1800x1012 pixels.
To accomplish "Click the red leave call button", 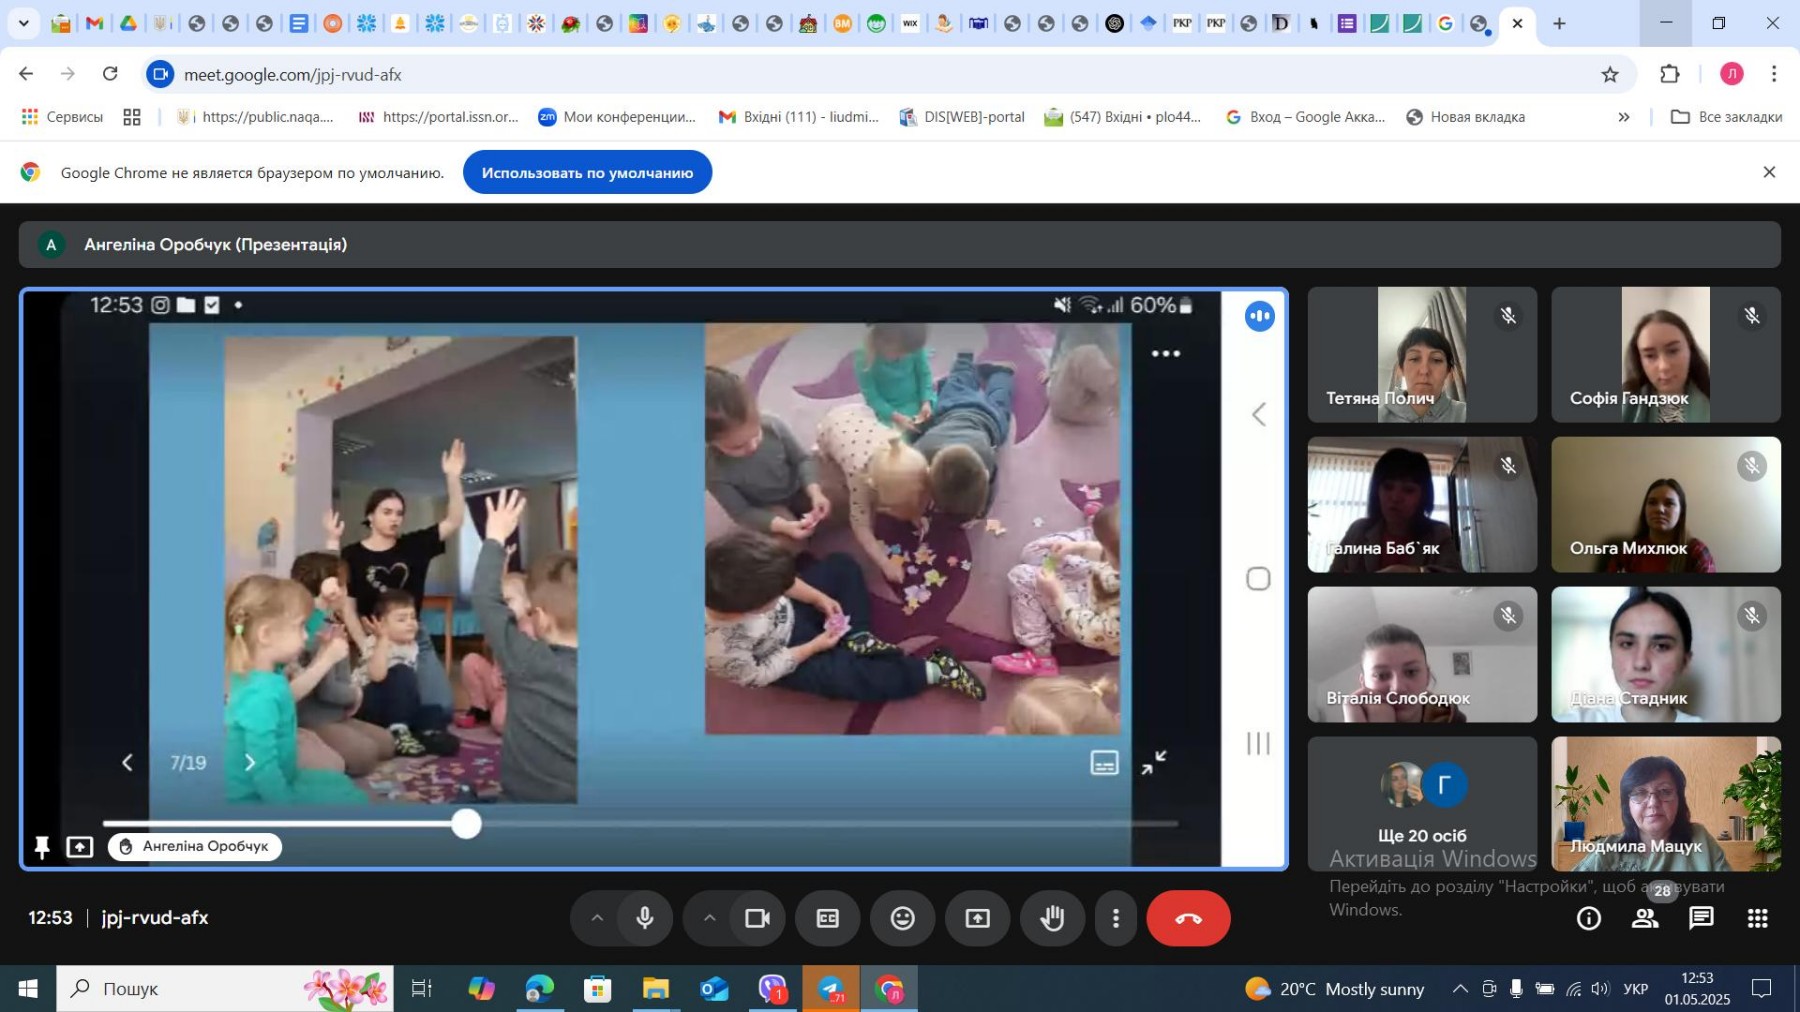I will tap(1188, 918).
